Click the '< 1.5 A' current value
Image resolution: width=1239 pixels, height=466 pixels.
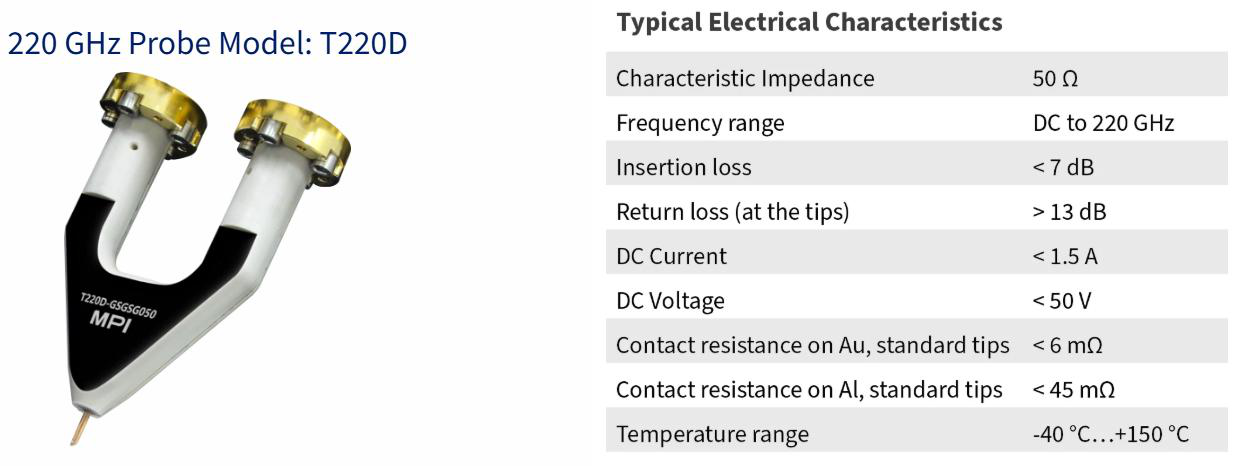pyautogui.click(x=1065, y=256)
